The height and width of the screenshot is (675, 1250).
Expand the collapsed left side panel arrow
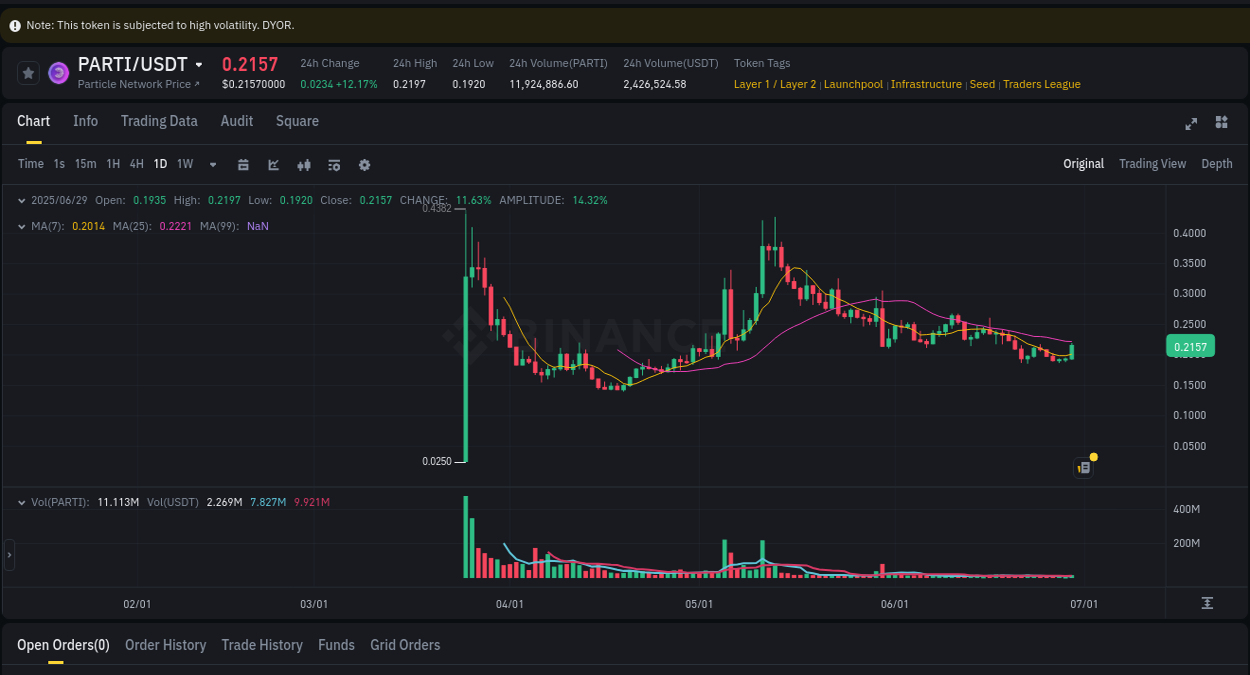(8, 553)
